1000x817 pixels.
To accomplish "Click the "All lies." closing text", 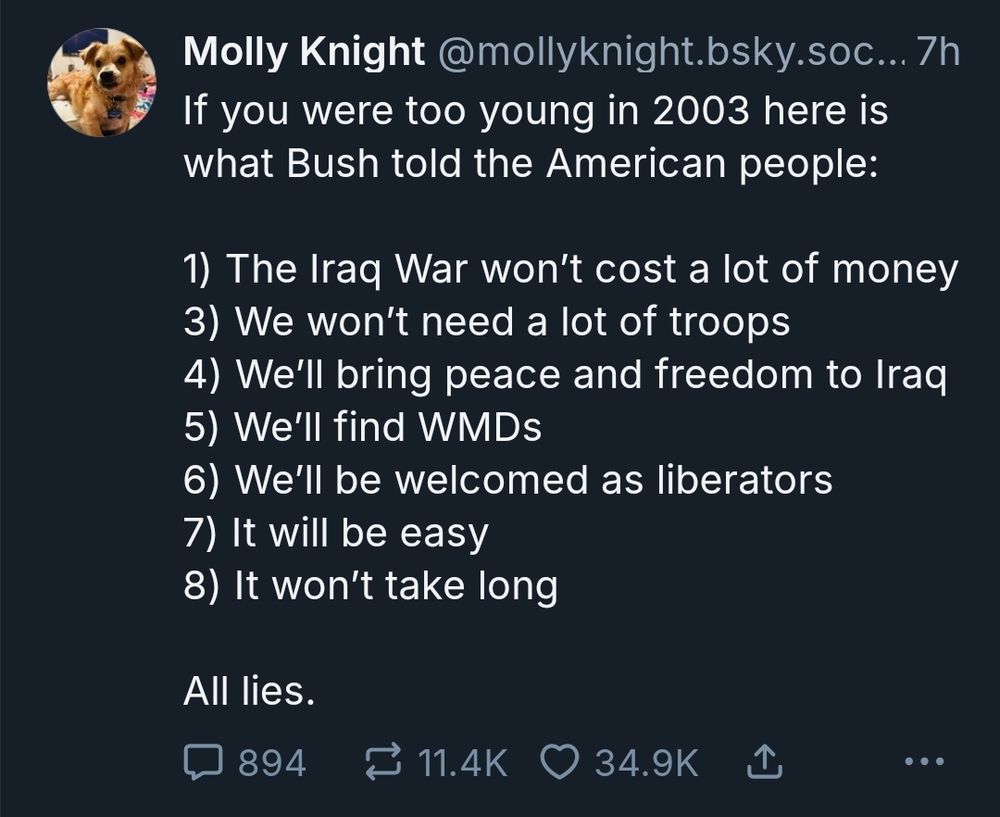I will pyautogui.click(x=248, y=690).
